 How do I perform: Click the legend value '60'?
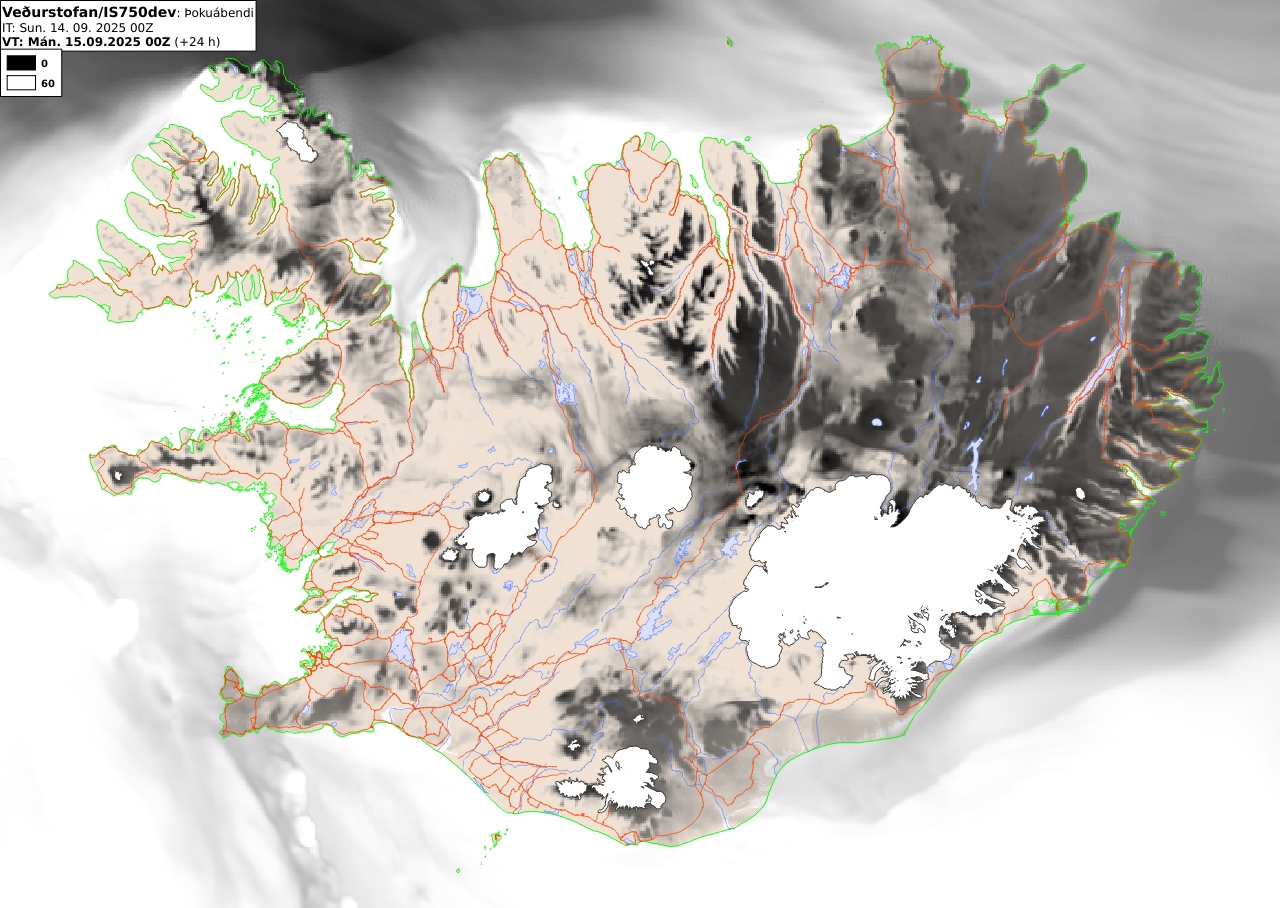tap(47, 83)
